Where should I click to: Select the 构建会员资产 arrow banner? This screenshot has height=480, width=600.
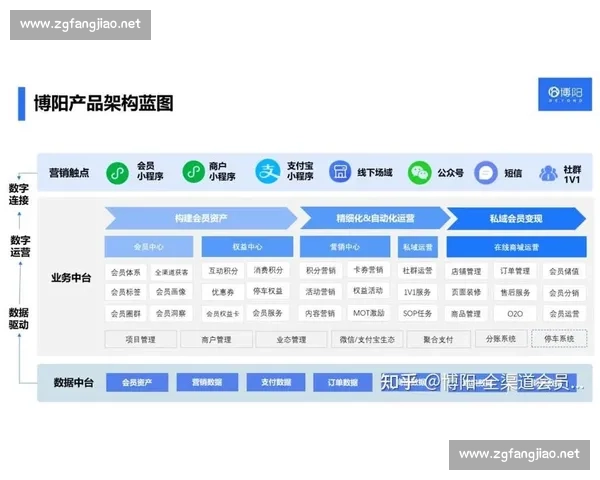click(x=200, y=218)
